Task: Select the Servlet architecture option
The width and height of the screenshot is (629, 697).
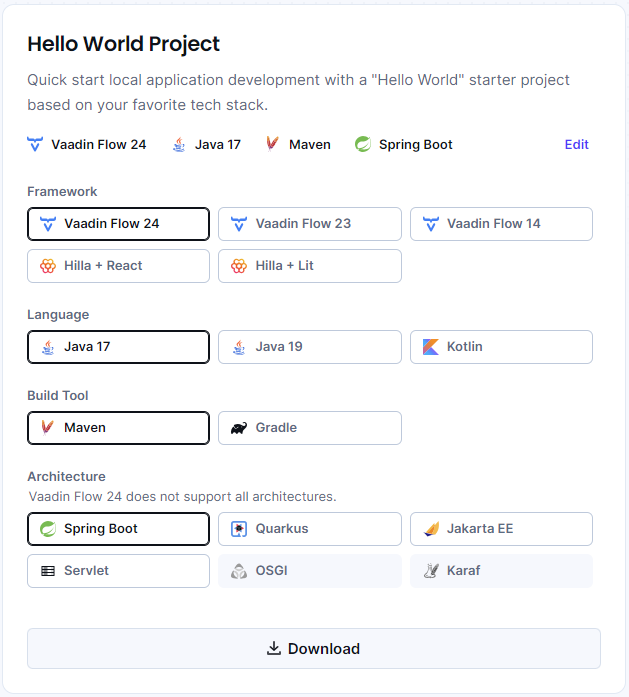Action: click(x=118, y=571)
